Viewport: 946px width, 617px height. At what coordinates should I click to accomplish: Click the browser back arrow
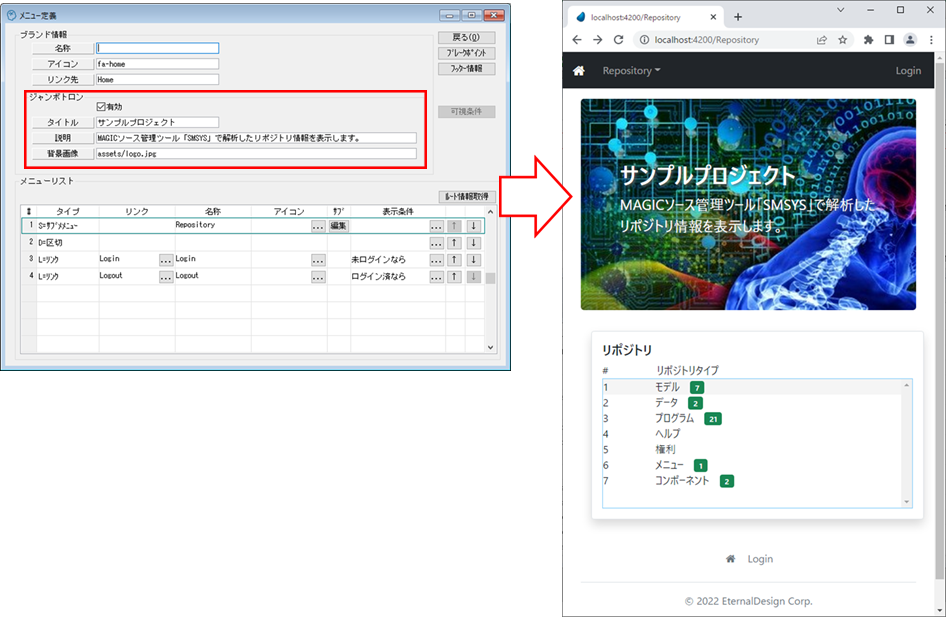click(577, 40)
